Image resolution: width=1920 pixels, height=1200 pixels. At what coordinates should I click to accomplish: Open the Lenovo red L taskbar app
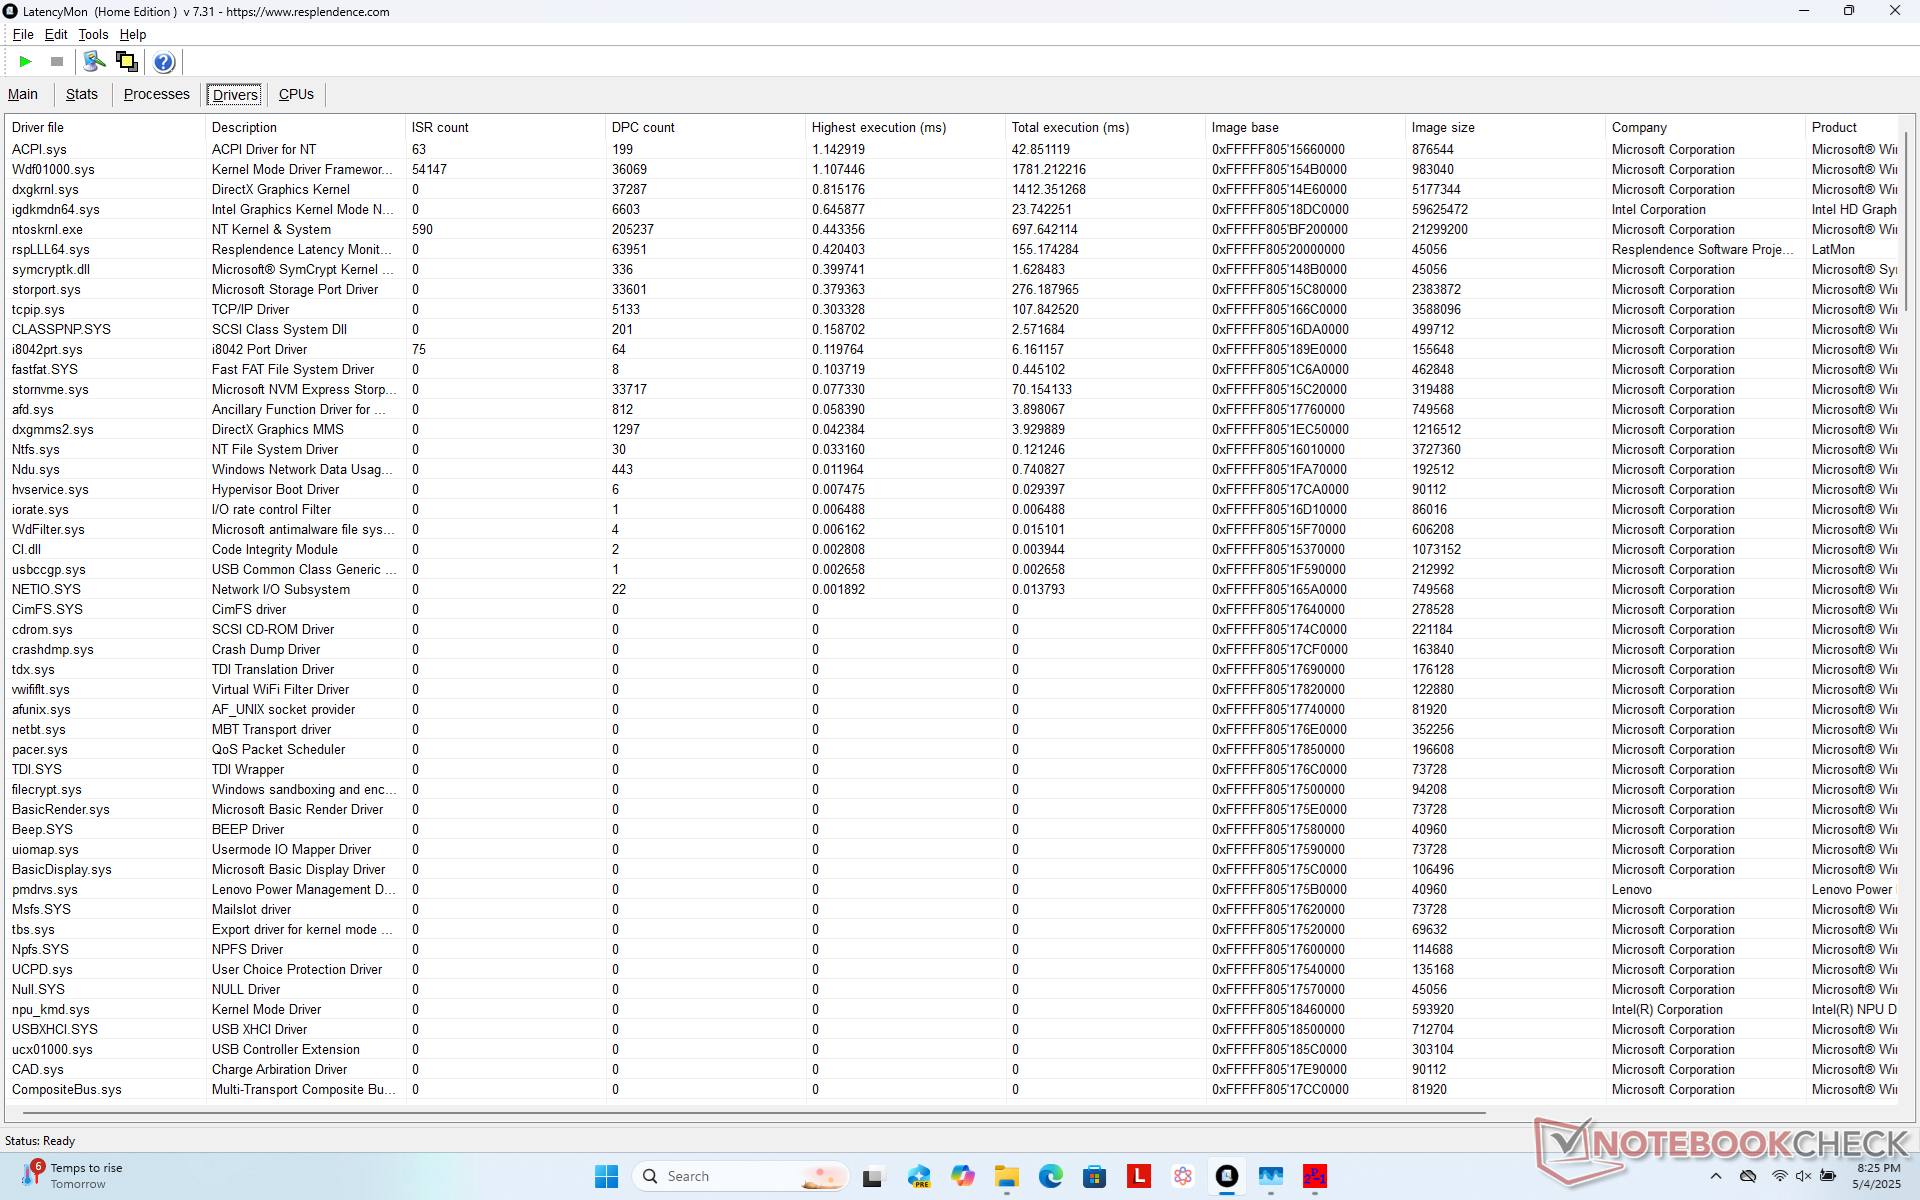point(1138,1176)
